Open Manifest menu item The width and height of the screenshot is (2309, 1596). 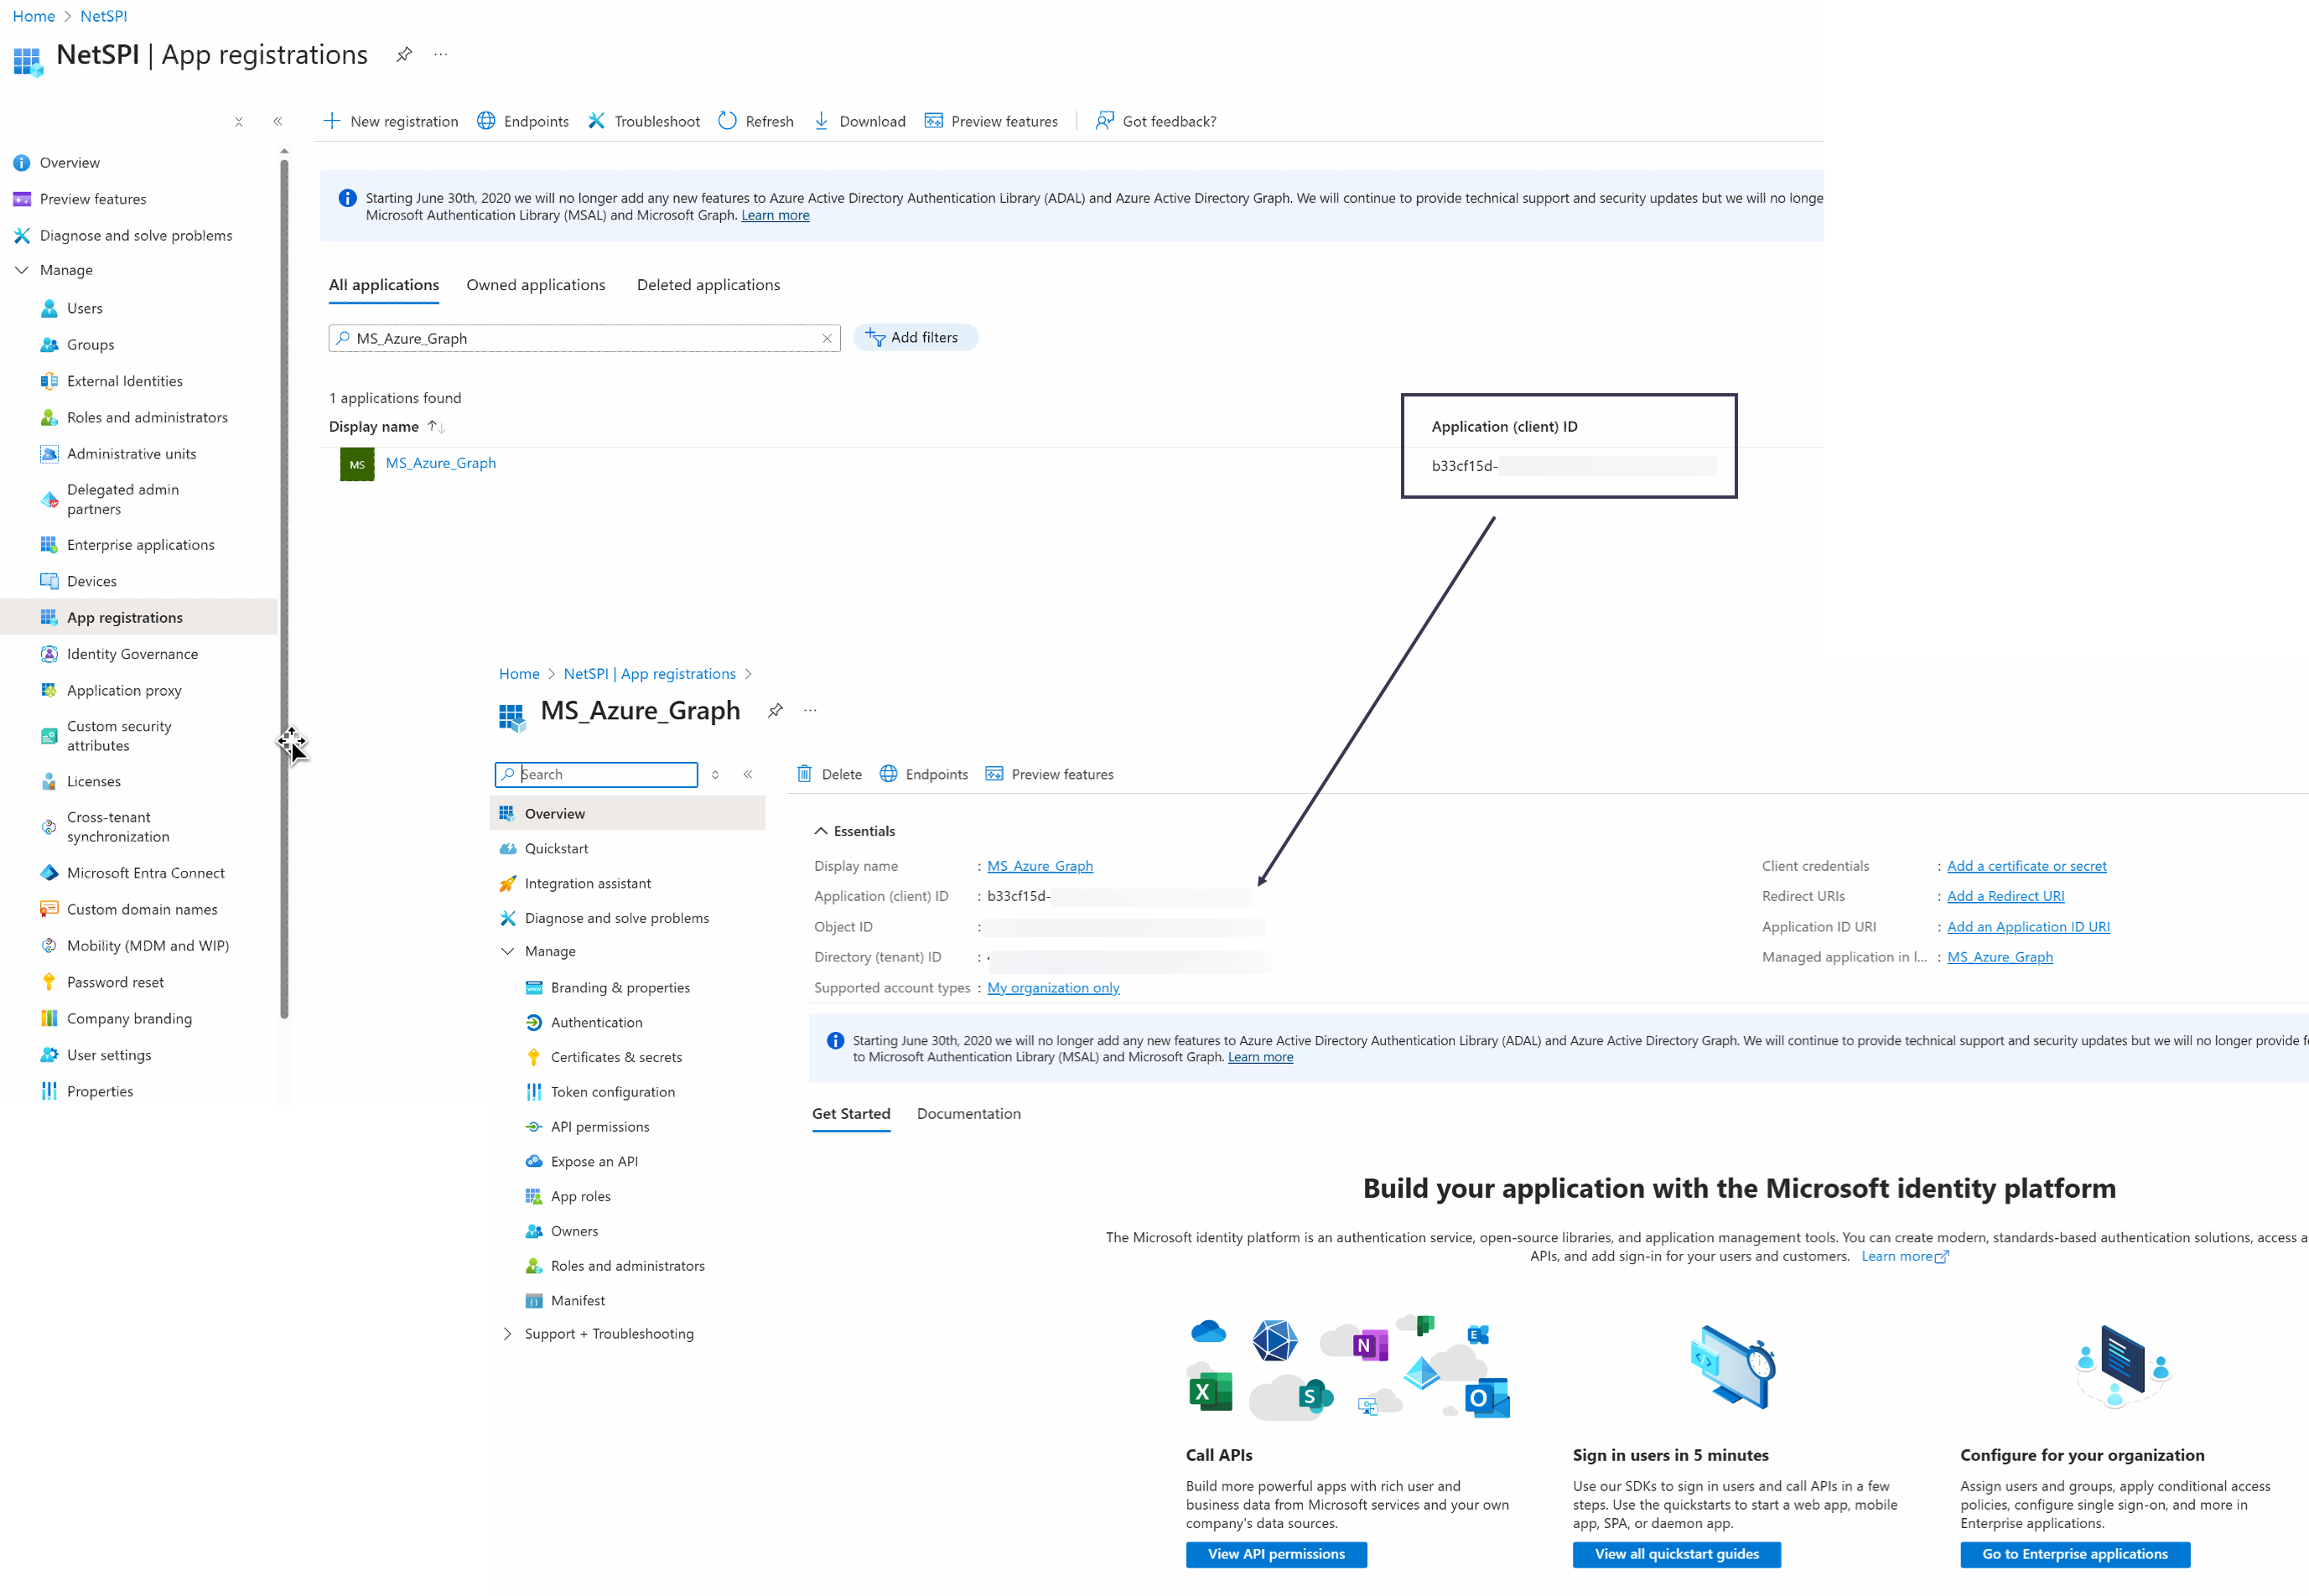click(578, 1300)
